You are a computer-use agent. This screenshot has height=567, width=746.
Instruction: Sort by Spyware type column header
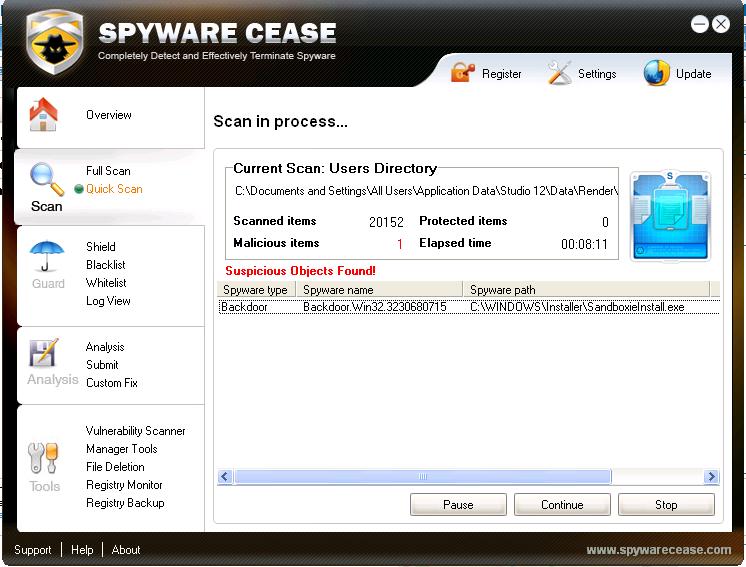[x=256, y=290]
